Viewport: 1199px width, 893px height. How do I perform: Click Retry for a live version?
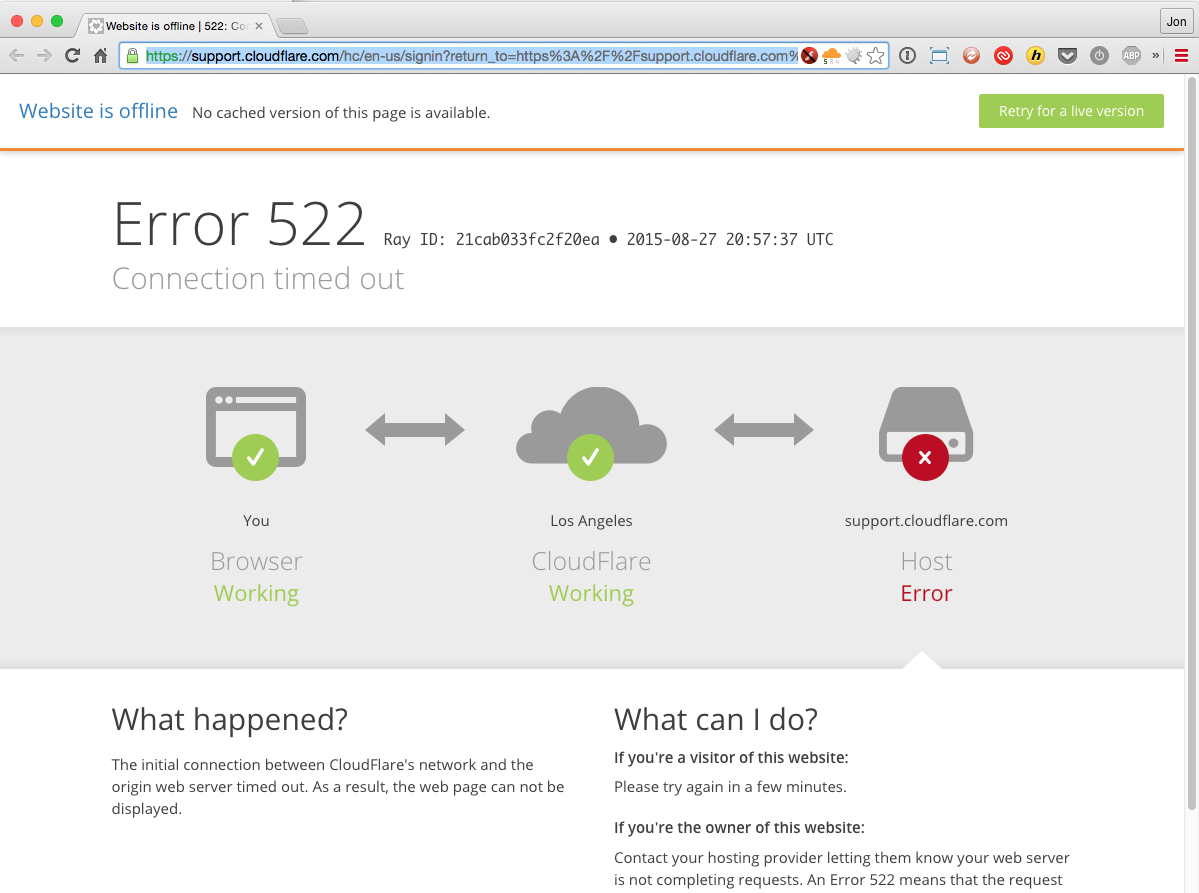click(1071, 111)
